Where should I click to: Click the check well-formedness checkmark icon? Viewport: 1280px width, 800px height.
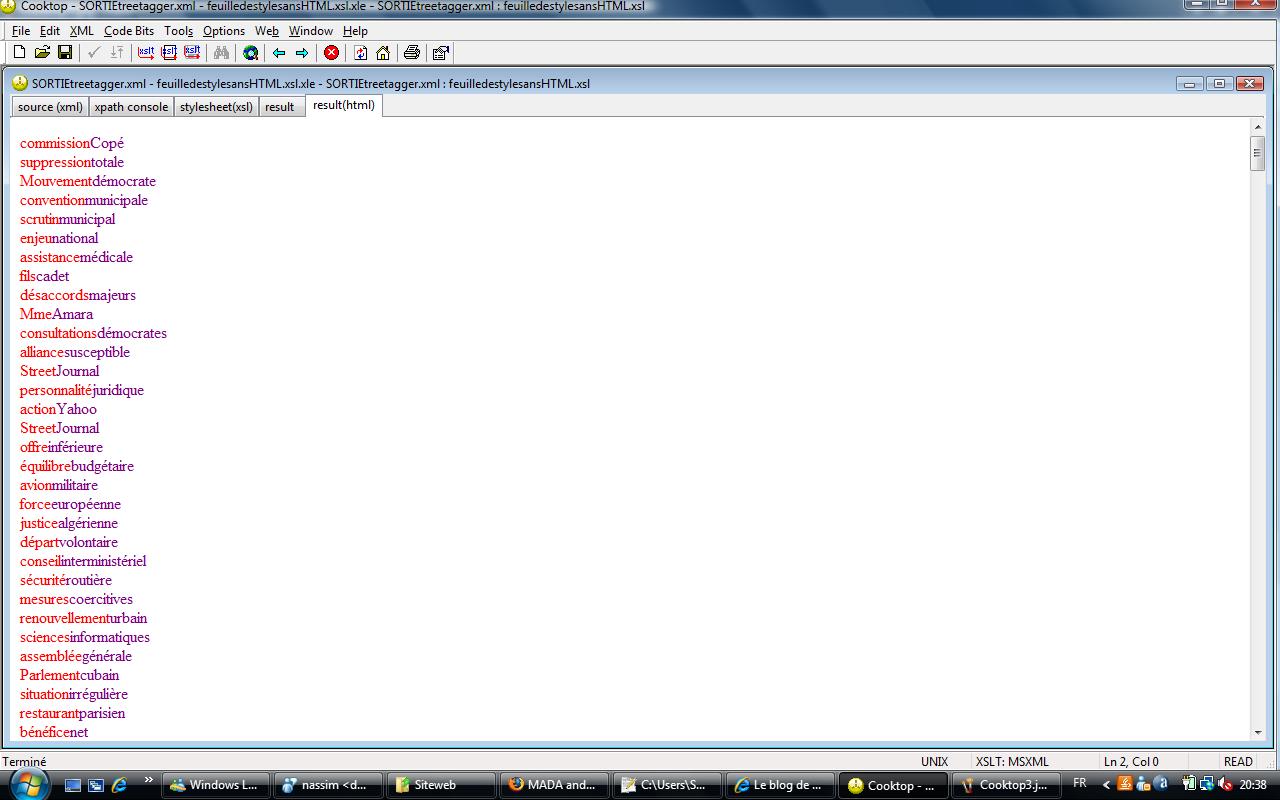(x=94, y=52)
